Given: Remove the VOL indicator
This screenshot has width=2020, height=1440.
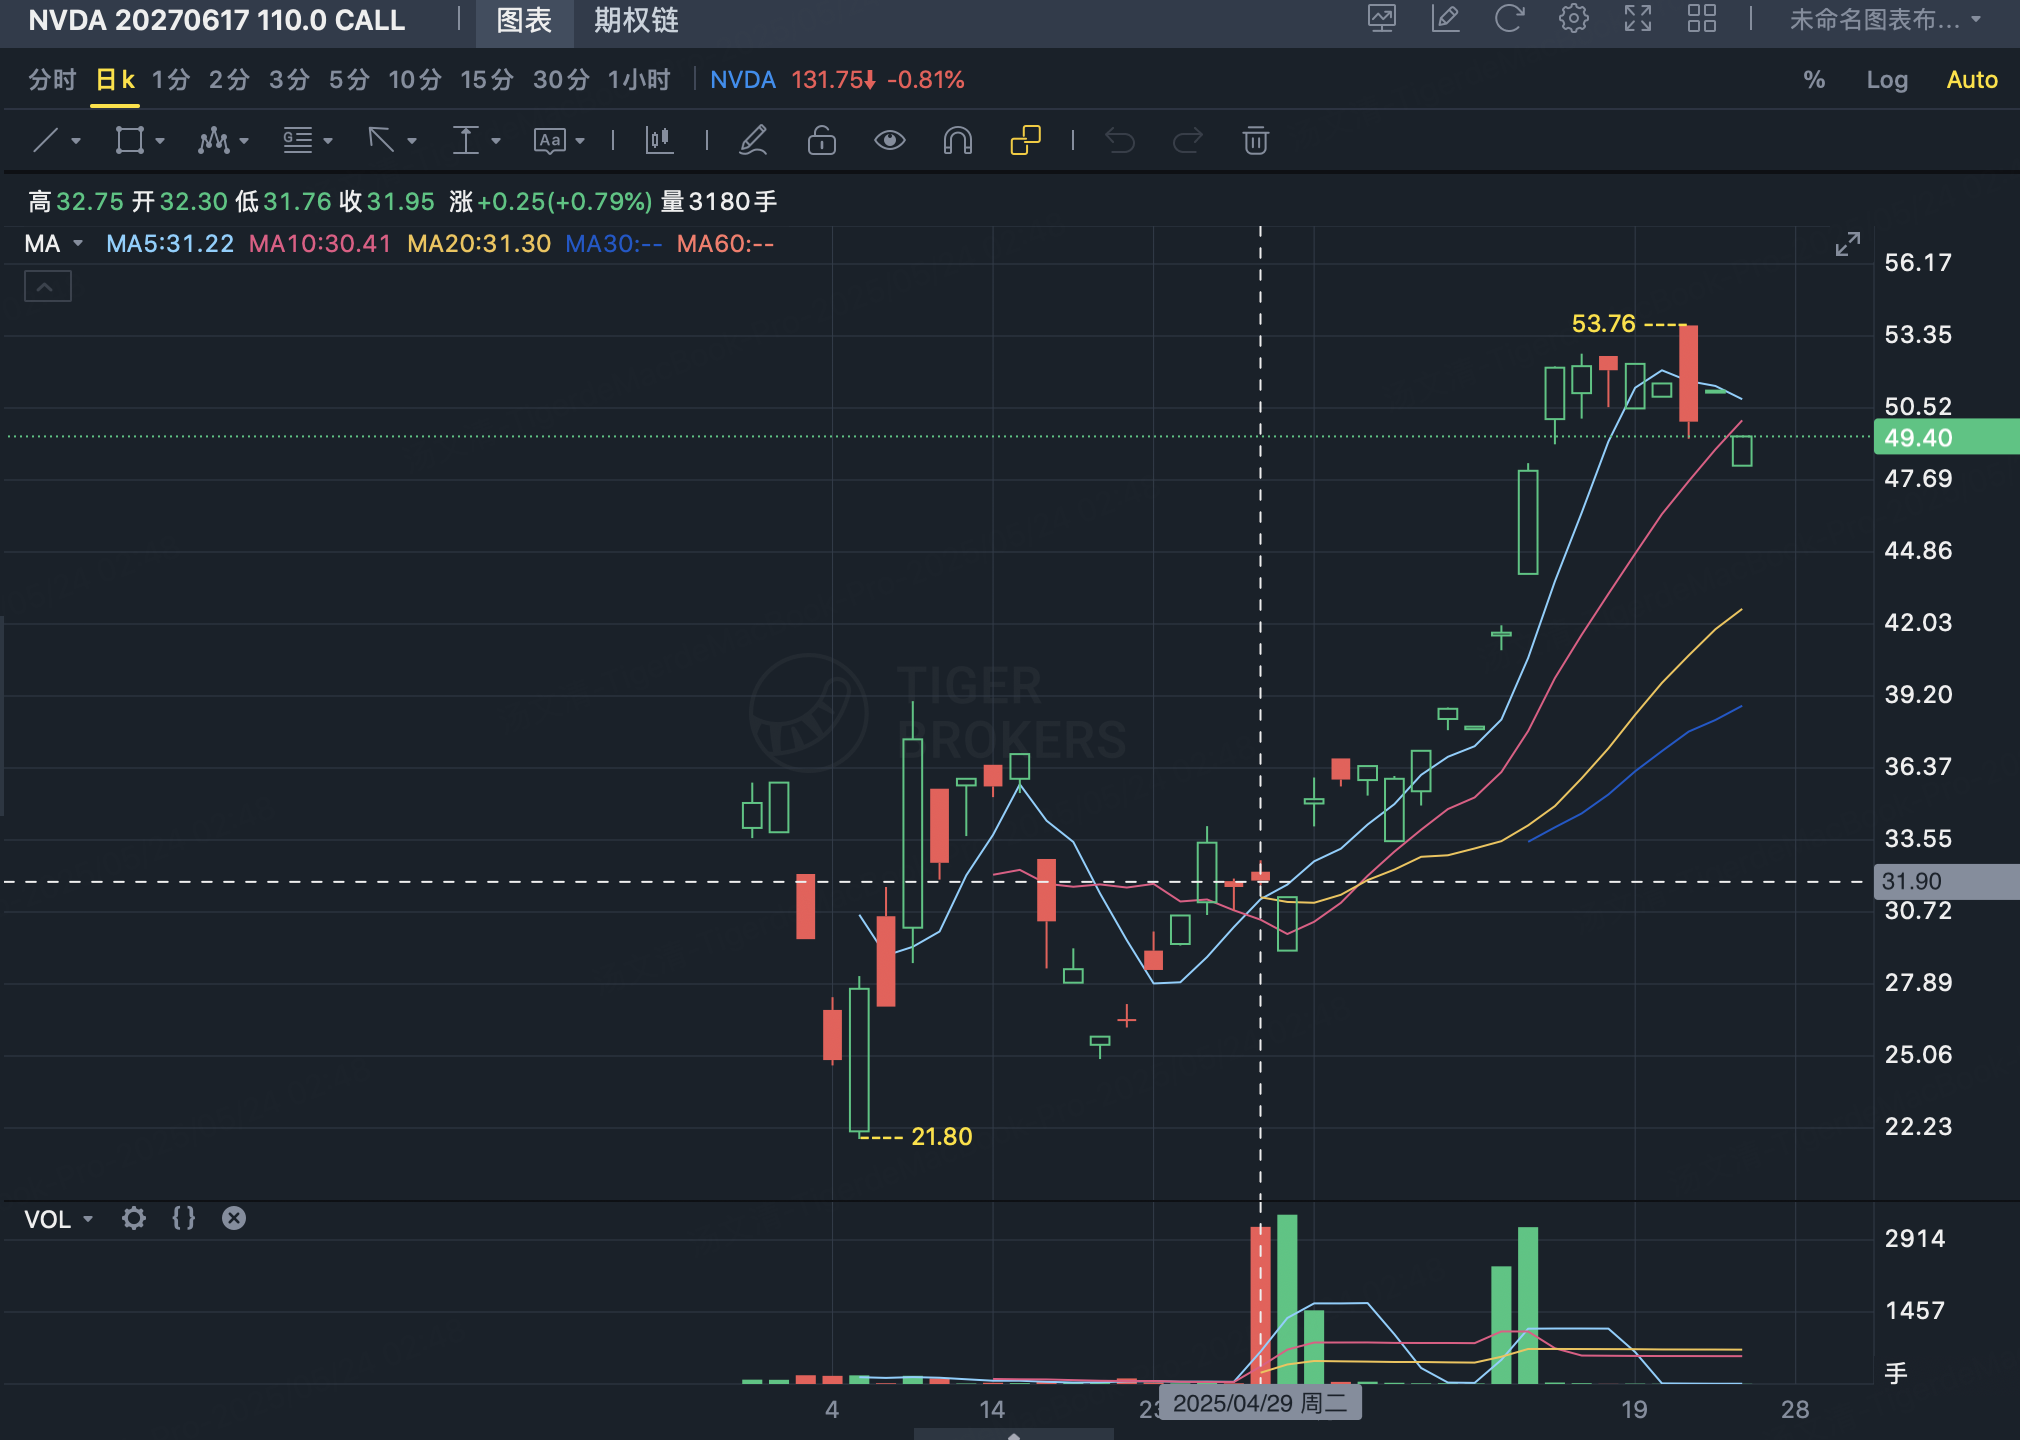Looking at the screenshot, I should [234, 1218].
